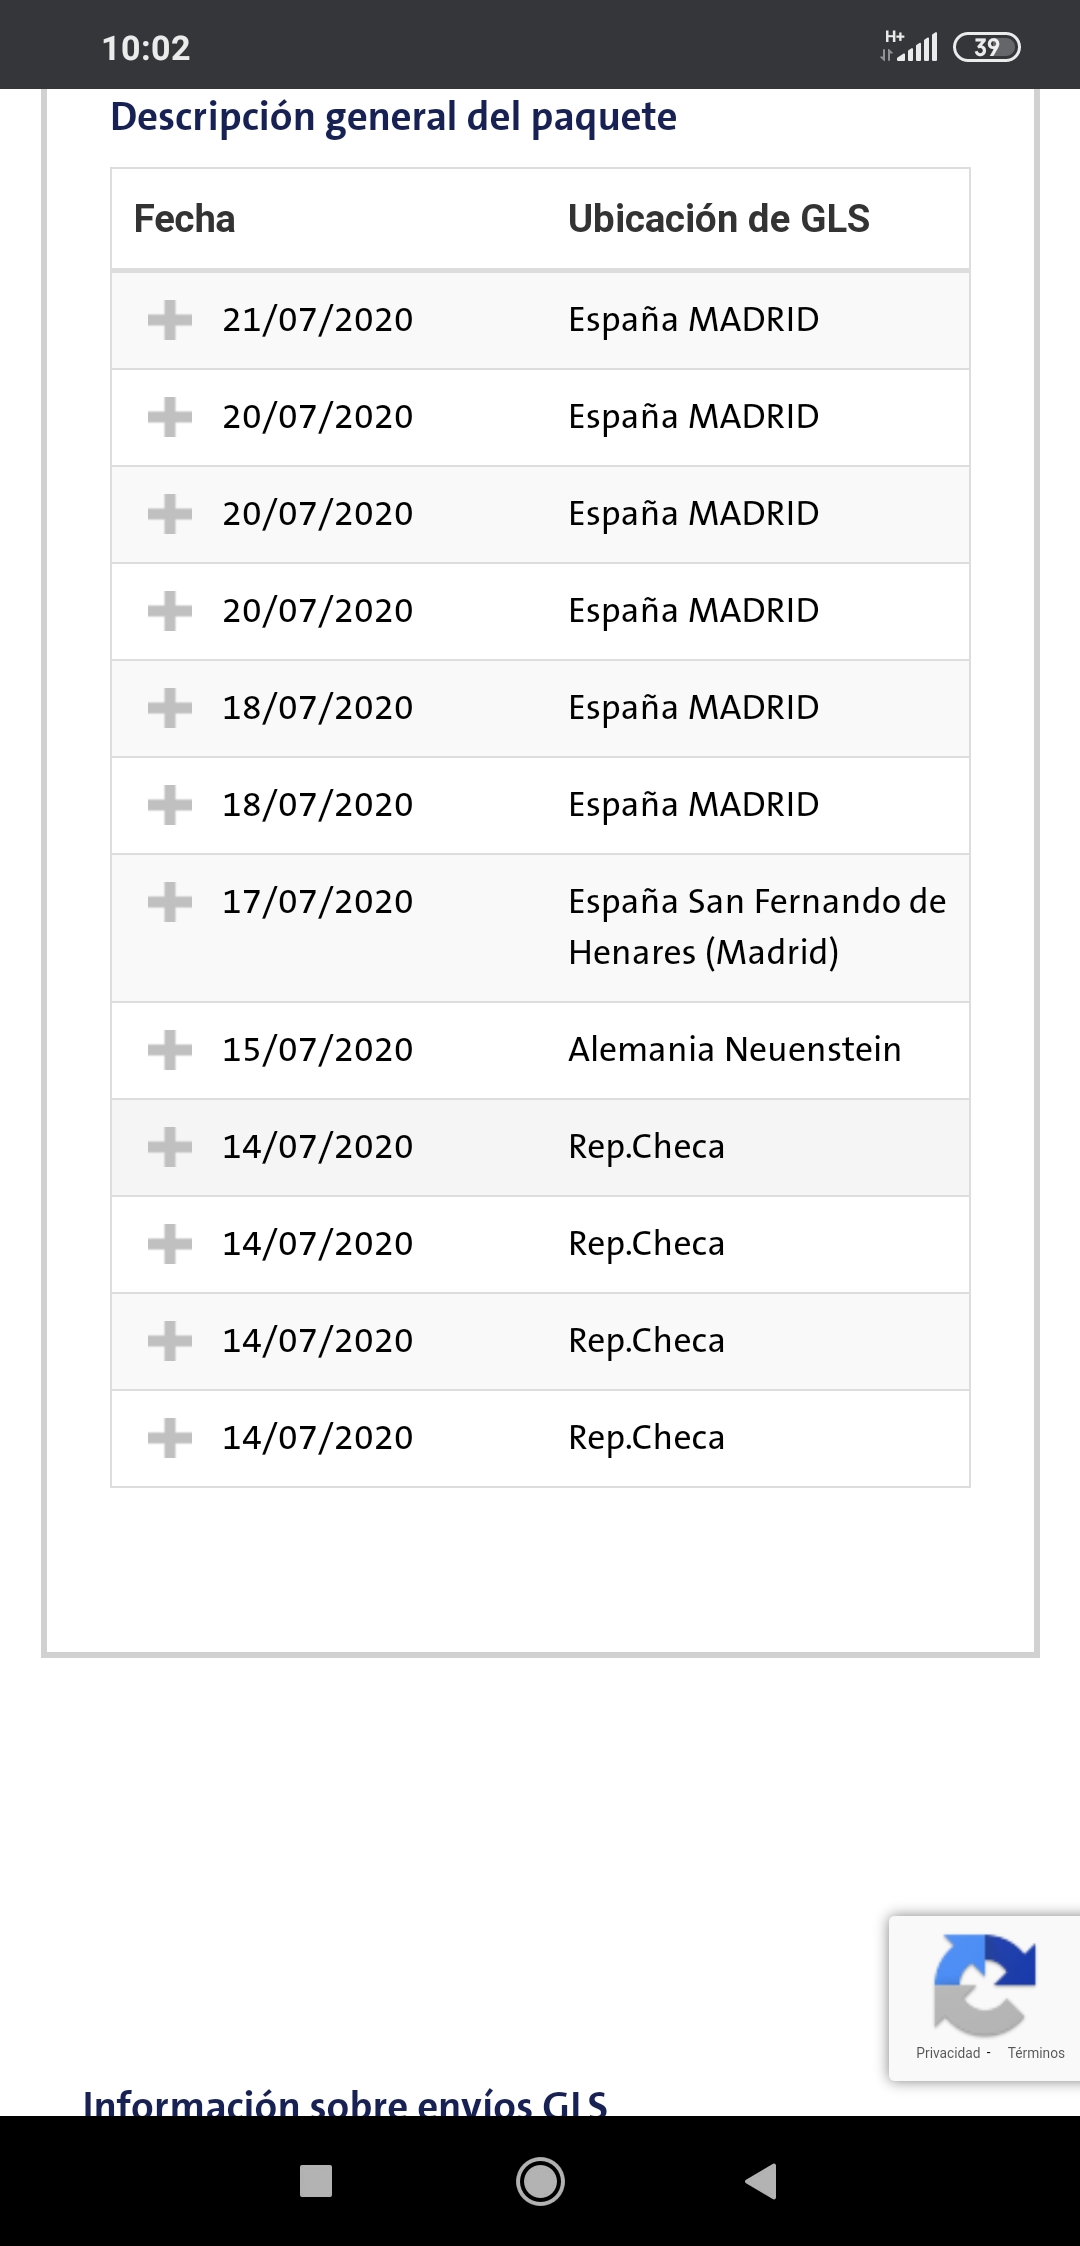Tap the Información sobre envíos GLS heading
The height and width of the screenshot is (2246, 1080).
[345, 2102]
